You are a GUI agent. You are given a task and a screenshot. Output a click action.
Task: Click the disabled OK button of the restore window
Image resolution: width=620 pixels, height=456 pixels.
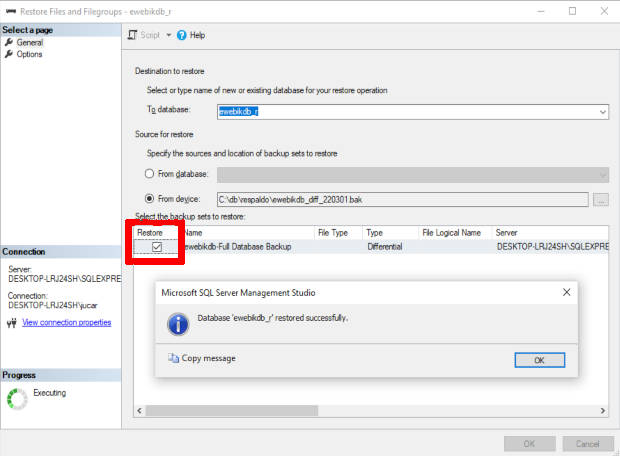point(529,444)
